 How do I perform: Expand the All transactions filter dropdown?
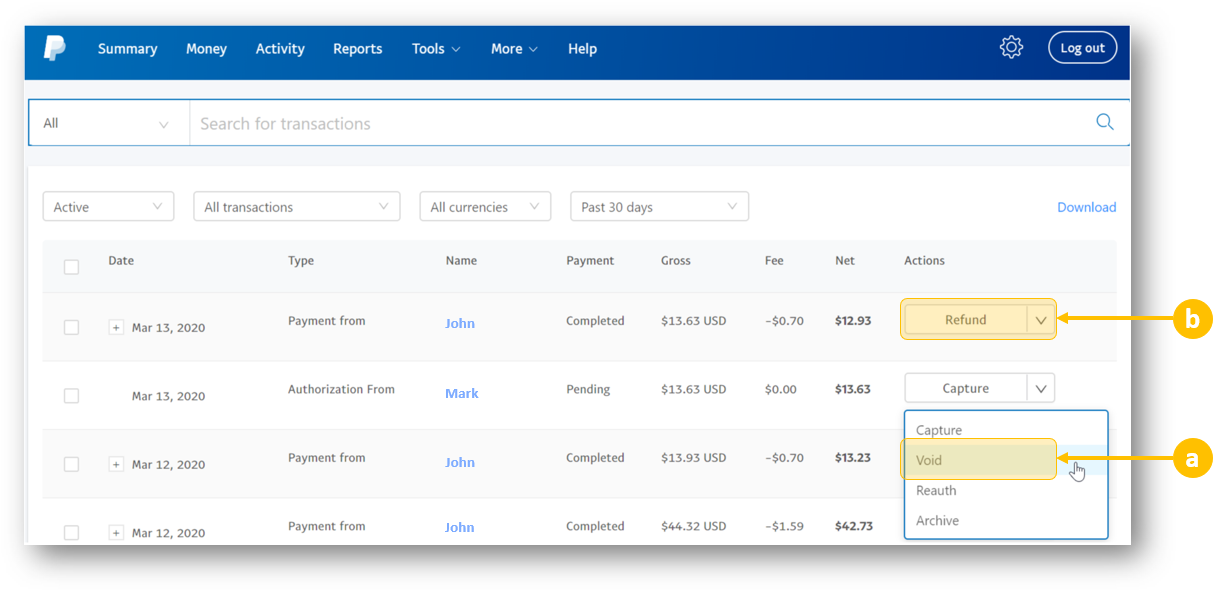[x=296, y=207]
